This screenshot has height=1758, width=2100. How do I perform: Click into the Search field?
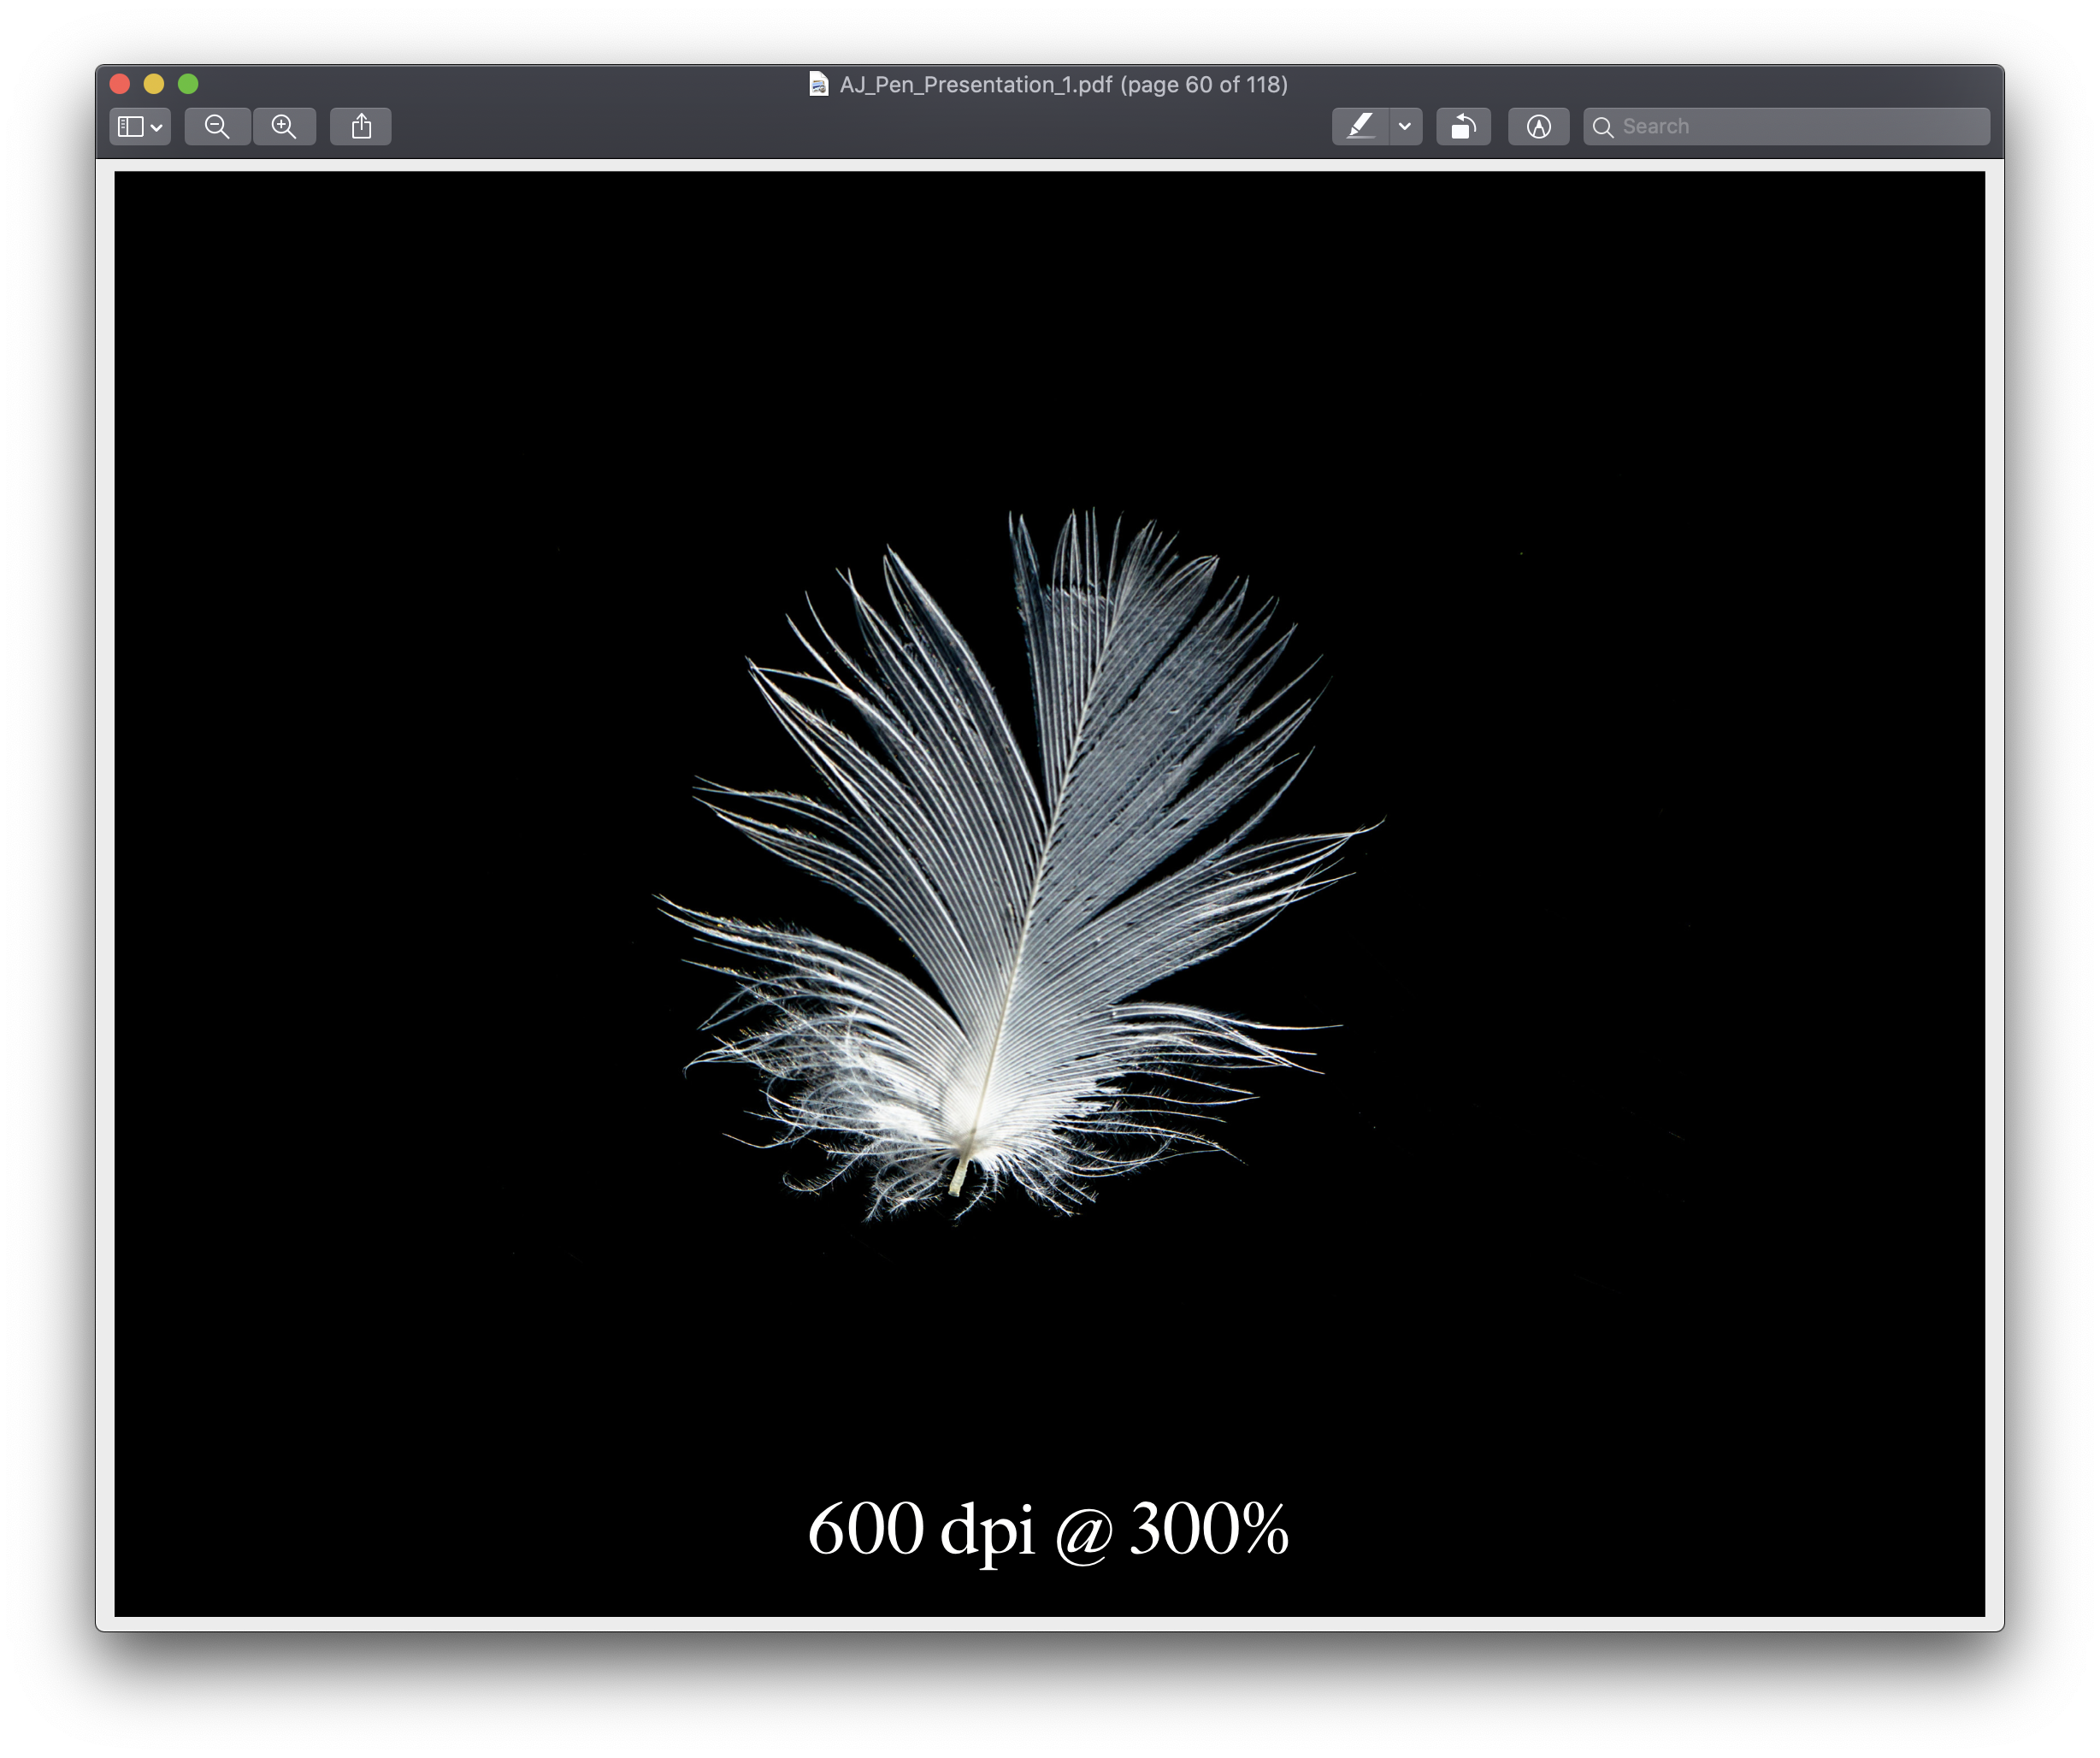(x=1800, y=127)
